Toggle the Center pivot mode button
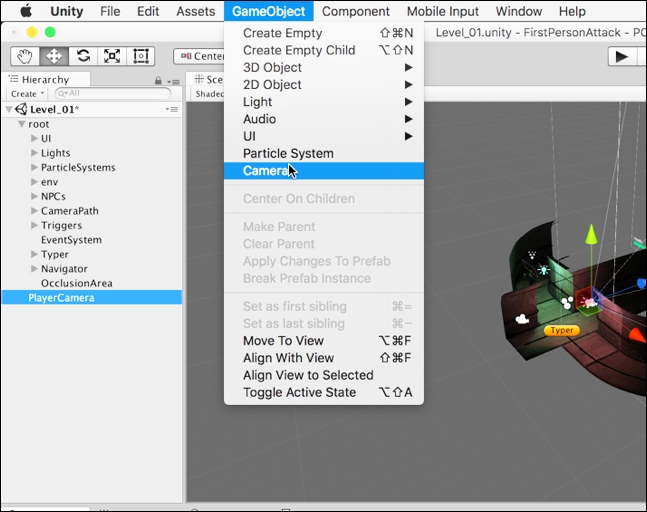The width and height of the screenshot is (647, 512). [199, 56]
